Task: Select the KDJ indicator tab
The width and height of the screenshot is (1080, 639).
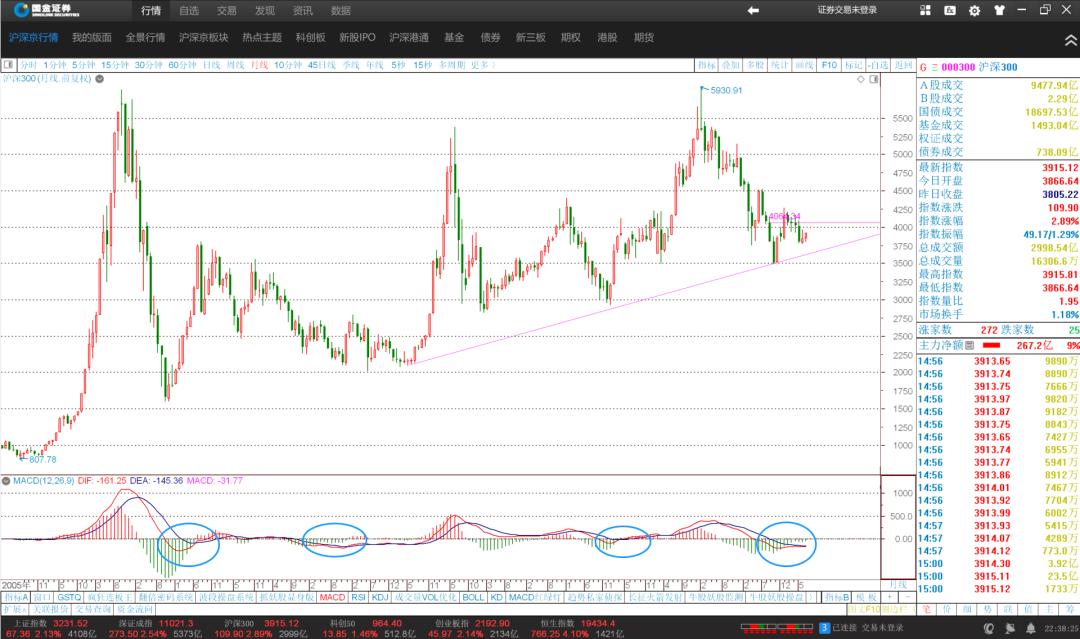Action: pyautogui.click(x=380, y=597)
